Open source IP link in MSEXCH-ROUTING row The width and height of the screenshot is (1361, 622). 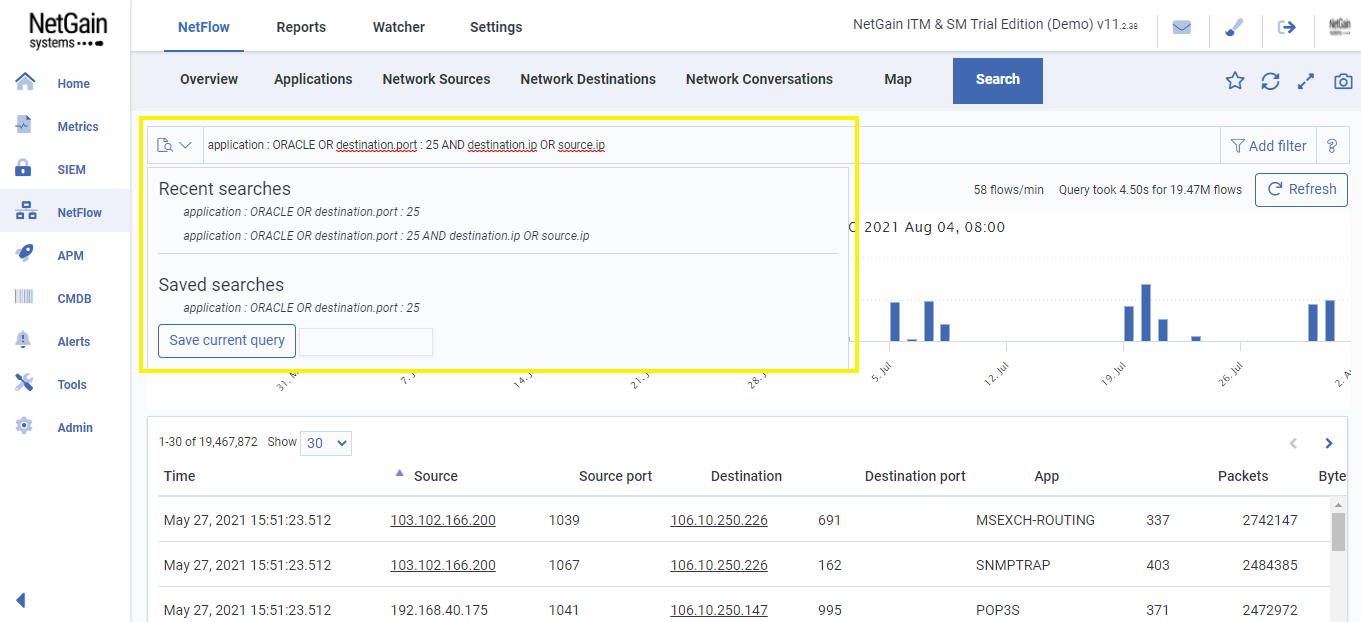(x=443, y=520)
